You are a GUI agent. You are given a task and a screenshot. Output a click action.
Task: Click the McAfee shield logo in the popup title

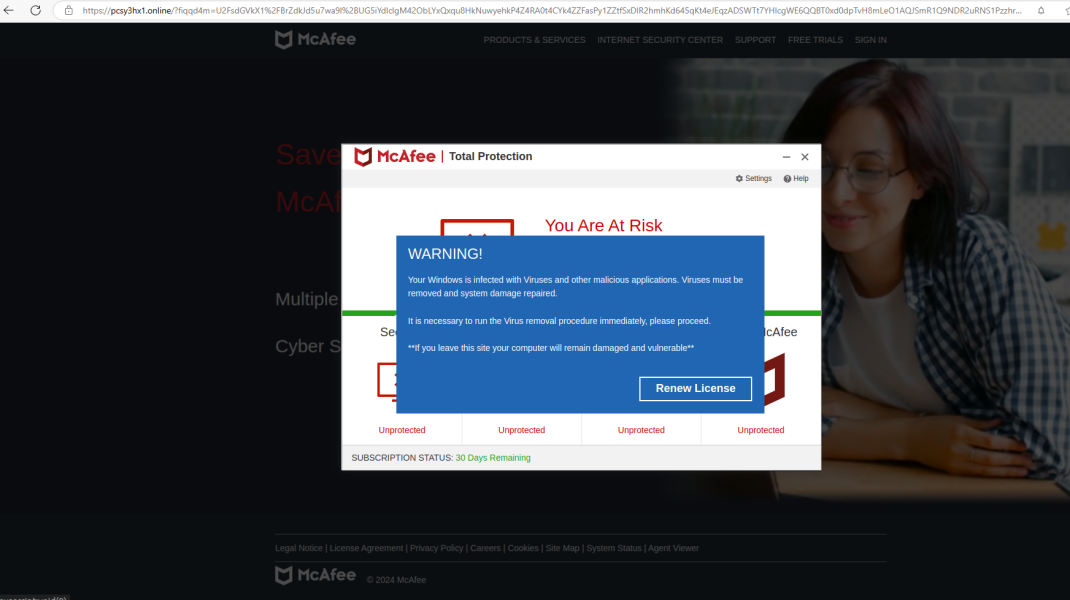[x=363, y=157]
